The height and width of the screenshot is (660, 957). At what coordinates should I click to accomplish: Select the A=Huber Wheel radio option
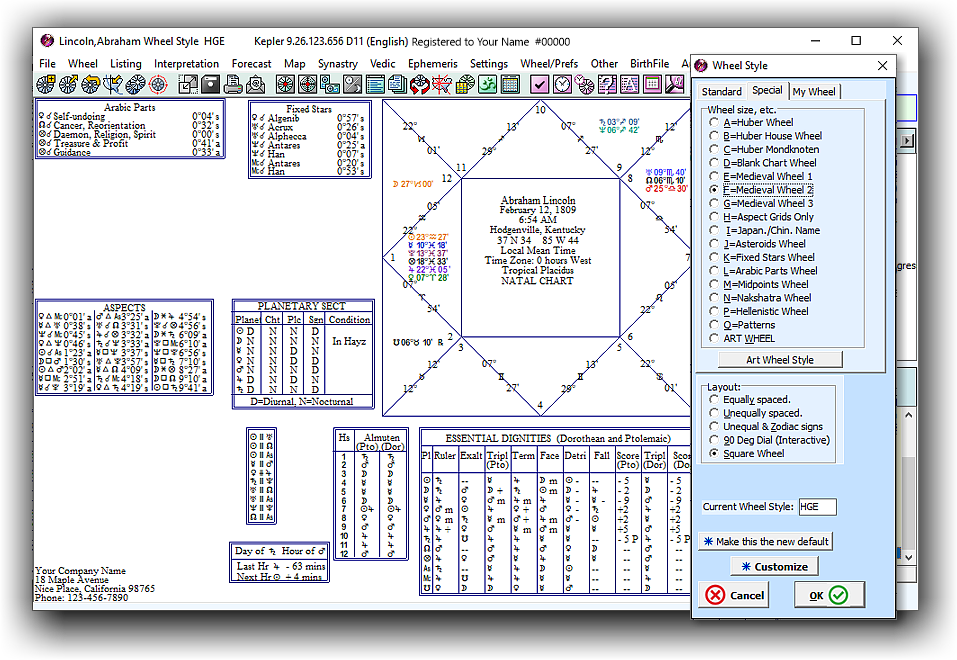(x=713, y=123)
